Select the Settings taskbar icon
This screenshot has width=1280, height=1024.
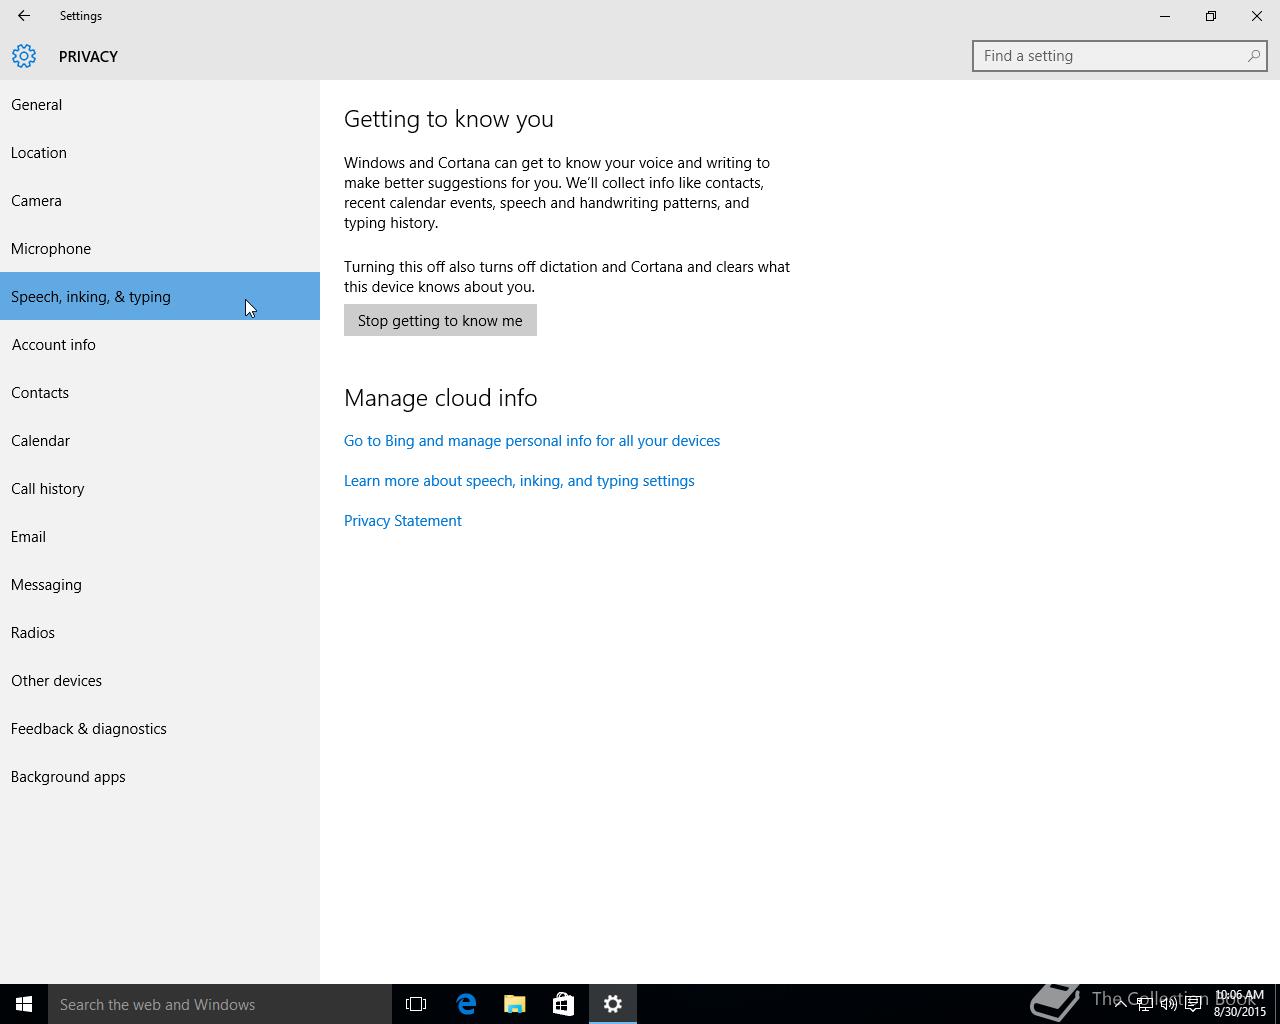tap(613, 1004)
